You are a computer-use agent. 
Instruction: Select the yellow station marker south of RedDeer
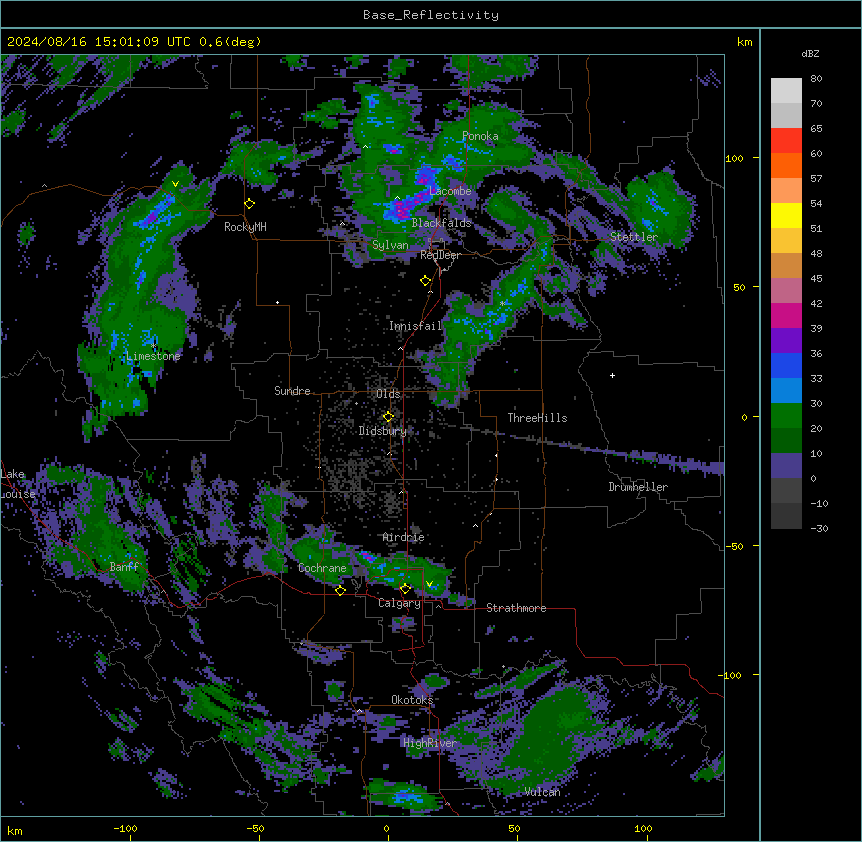[426, 281]
